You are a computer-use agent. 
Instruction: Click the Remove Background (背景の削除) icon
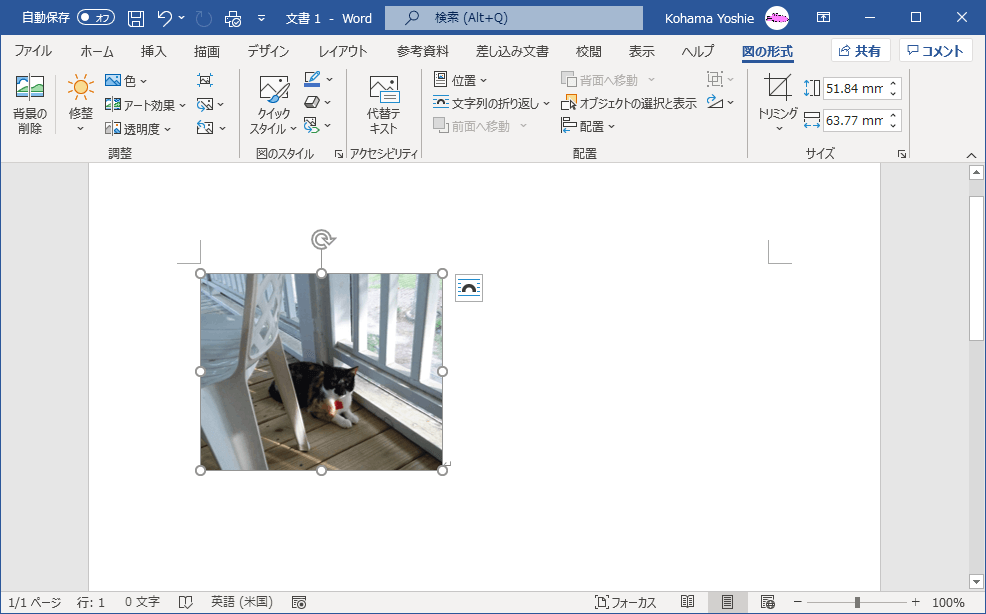tap(30, 88)
